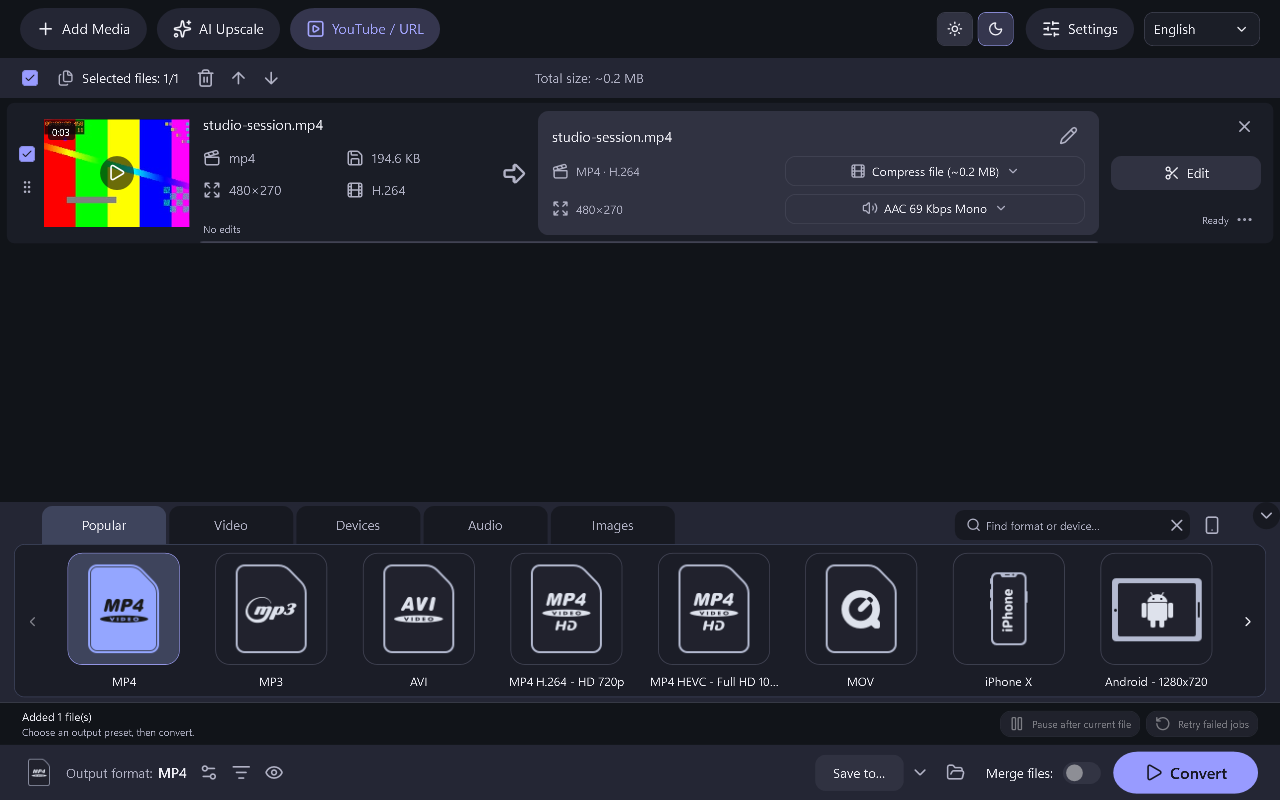Toggle the preview eye icon
The height and width of the screenshot is (800, 1280).
(x=274, y=773)
